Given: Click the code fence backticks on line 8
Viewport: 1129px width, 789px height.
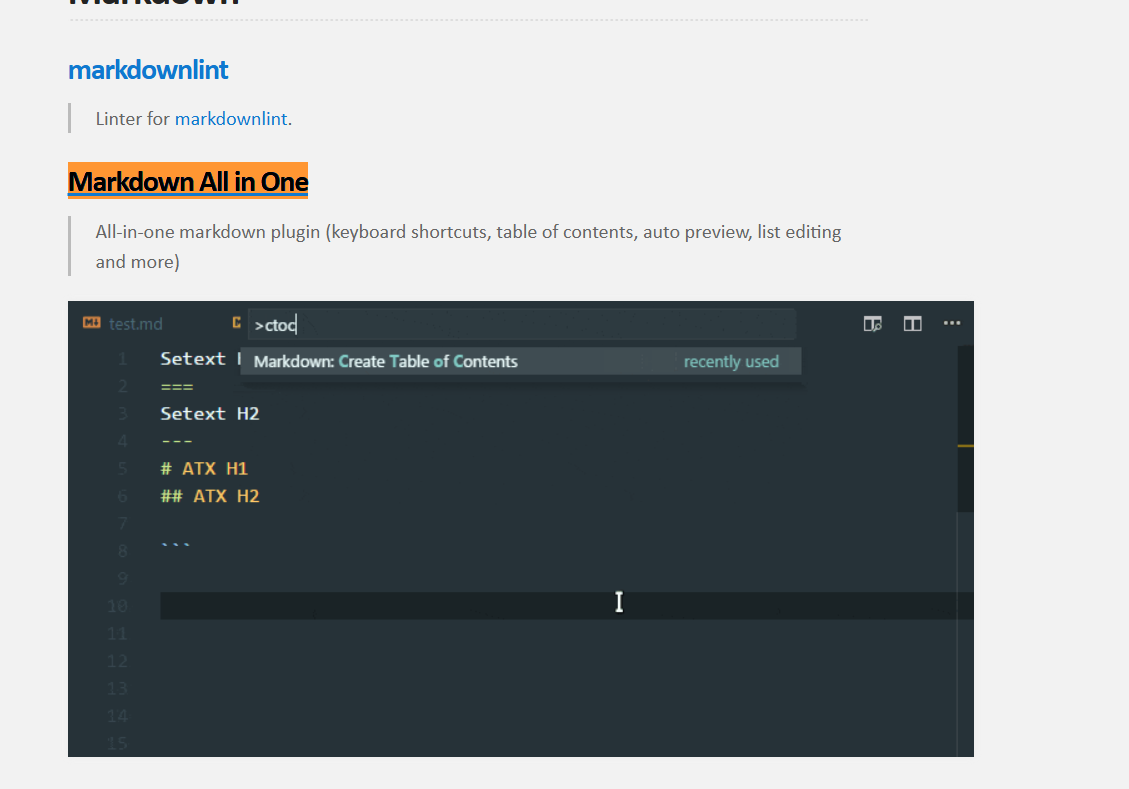Looking at the screenshot, I should (176, 545).
